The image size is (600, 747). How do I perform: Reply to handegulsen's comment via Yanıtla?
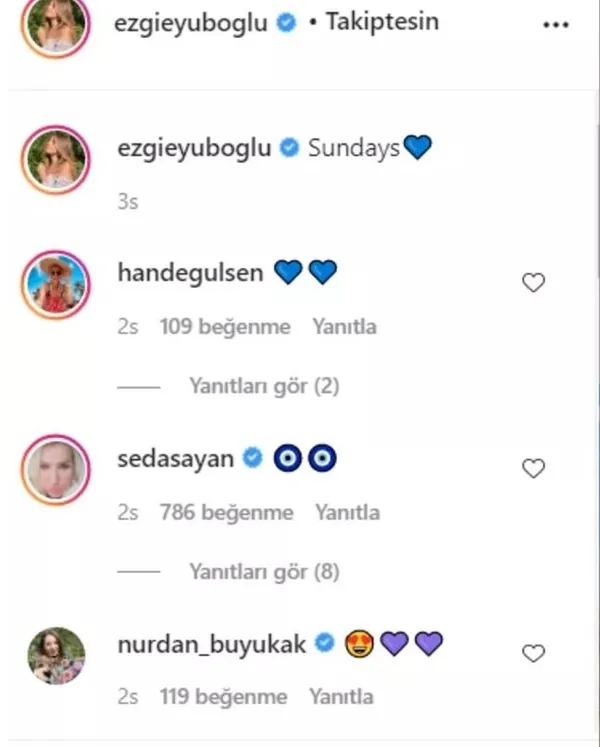[345, 327]
